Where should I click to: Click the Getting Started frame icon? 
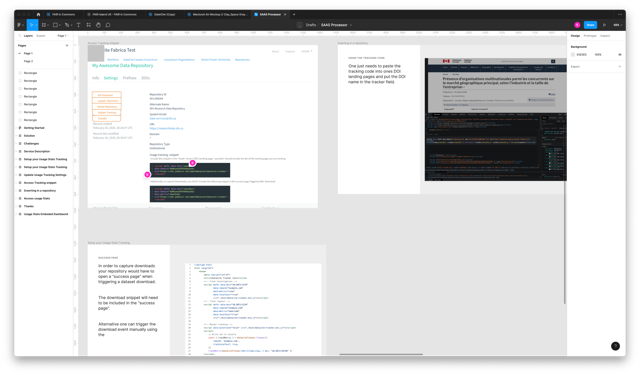click(20, 128)
